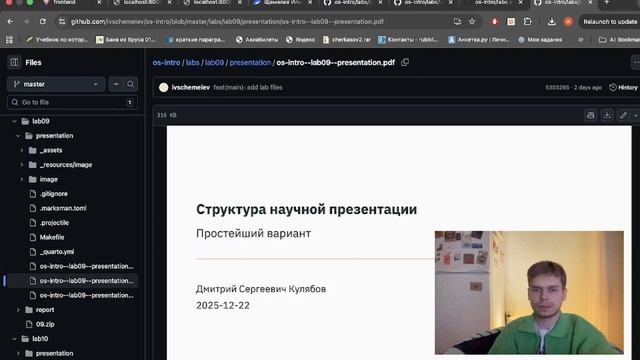Click the ivschemelev avatar image
The height and width of the screenshot is (360, 640).
tap(164, 87)
